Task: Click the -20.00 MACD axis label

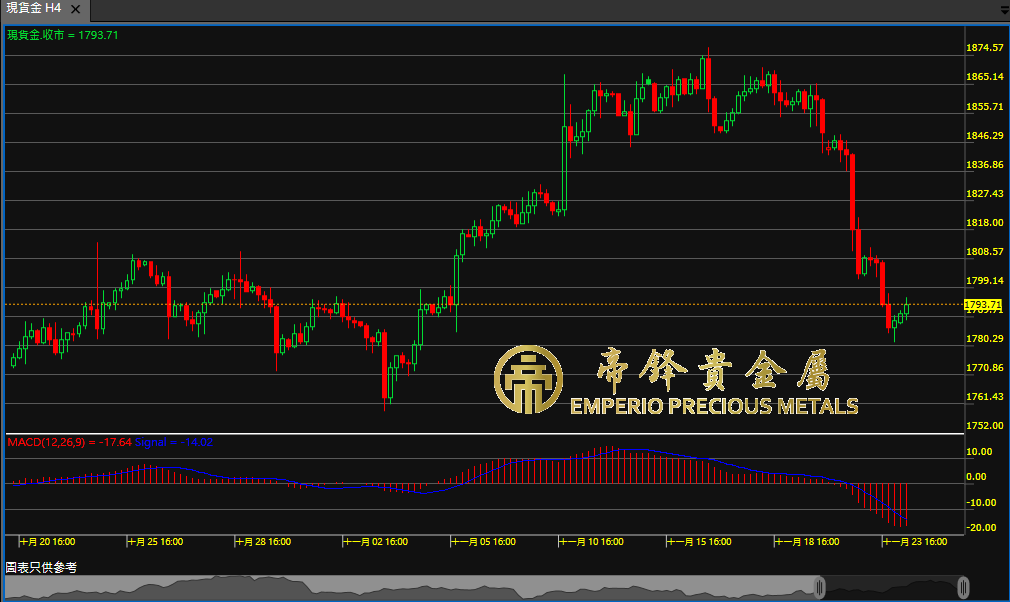Action: [x=981, y=527]
